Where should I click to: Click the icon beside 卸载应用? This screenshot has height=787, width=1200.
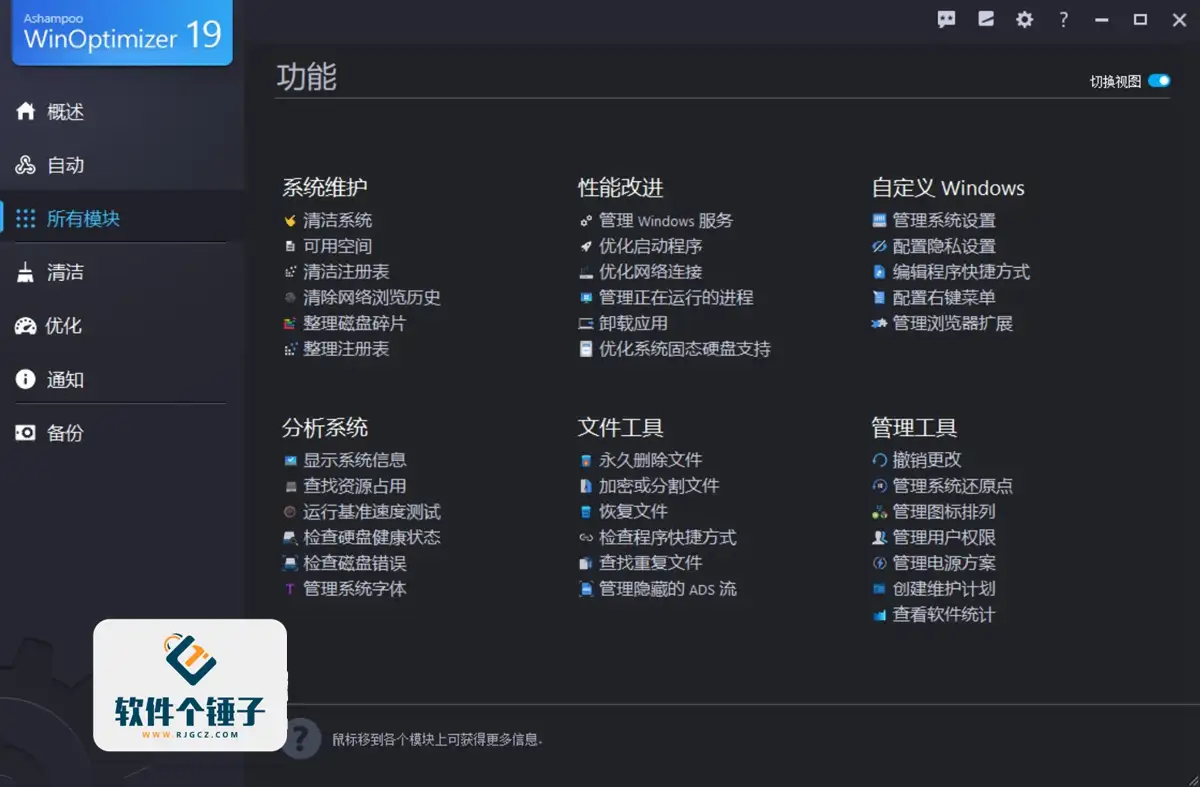(x=586, y=324)
